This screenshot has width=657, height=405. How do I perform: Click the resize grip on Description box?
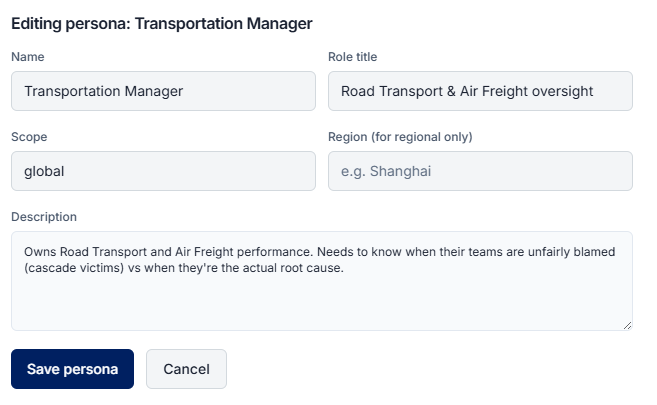point(627,325)
